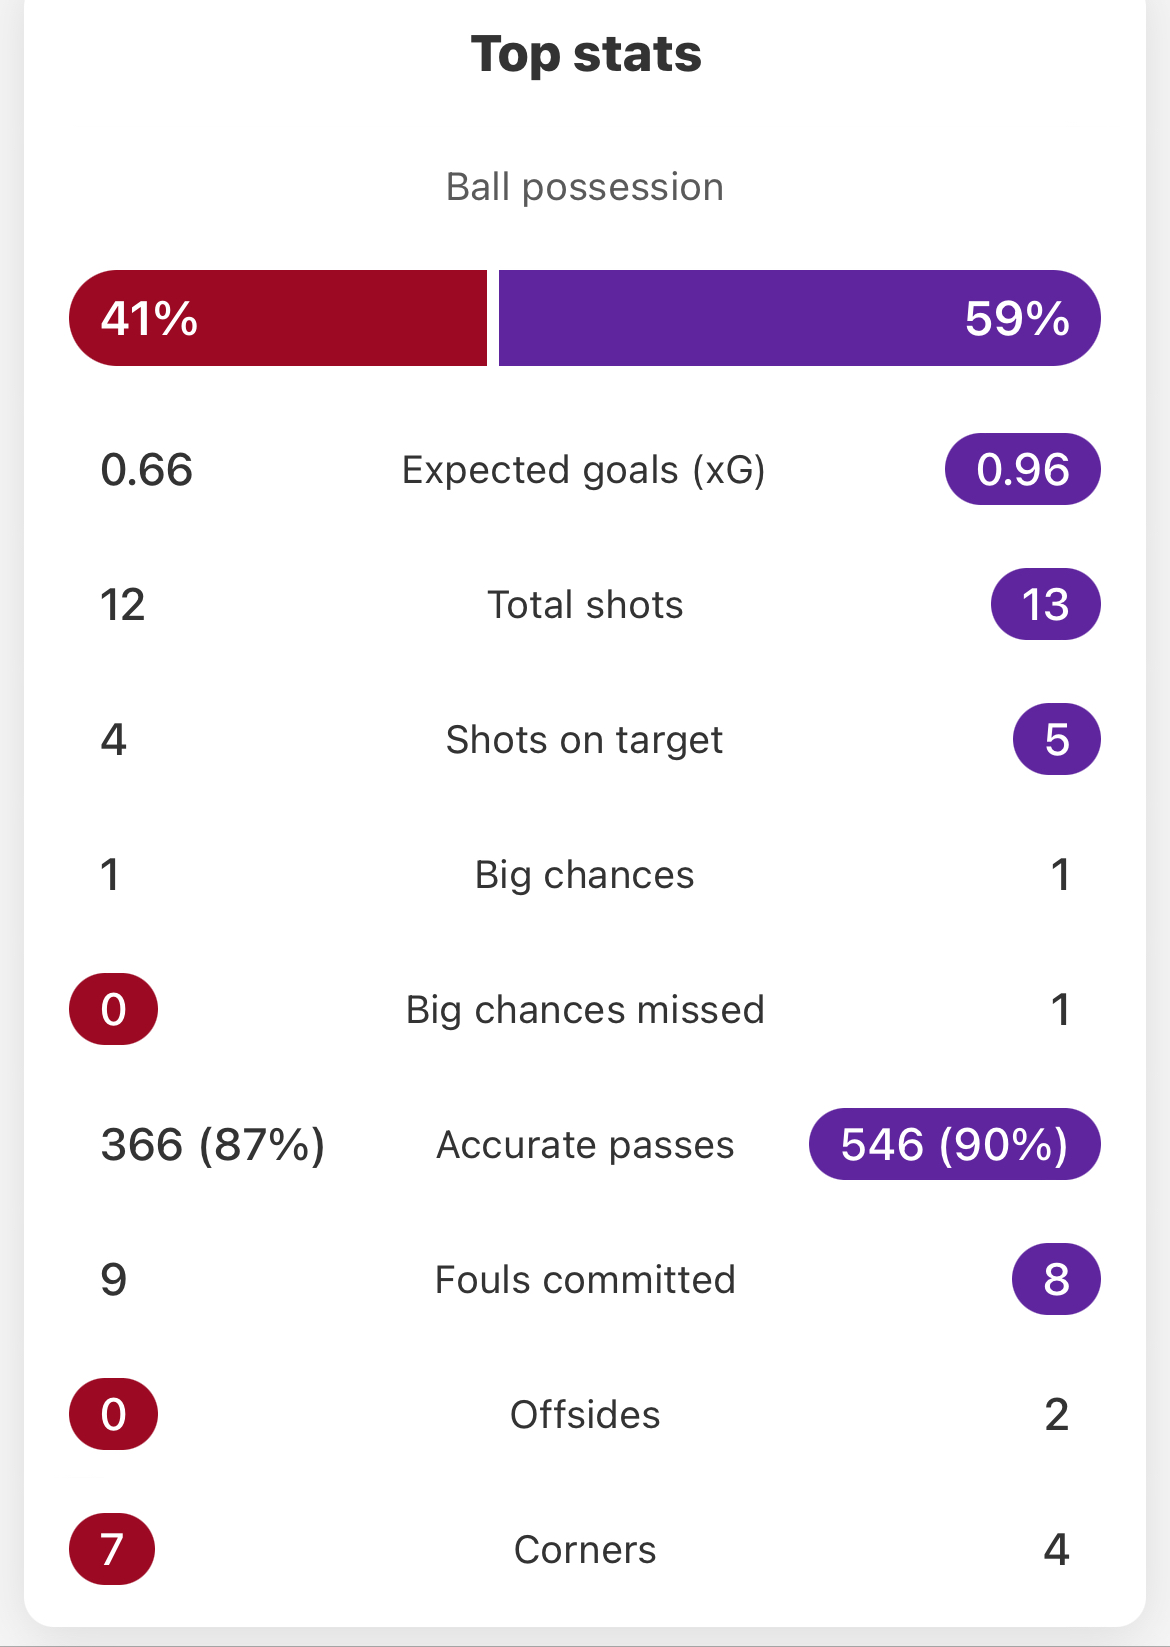Select the Corners row label
This screenshot has height=1647, width=1170.
(585, 1550)
